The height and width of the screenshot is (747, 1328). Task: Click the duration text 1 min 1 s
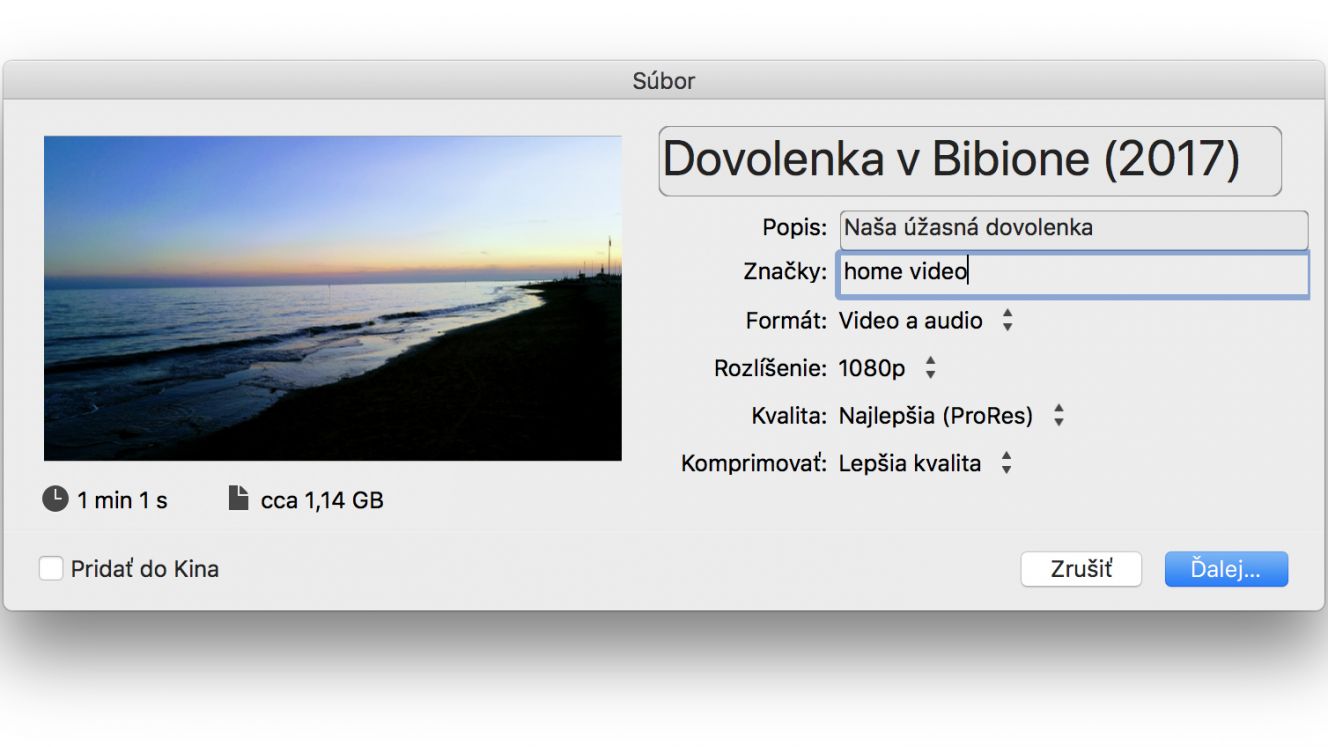pos(122,500)
